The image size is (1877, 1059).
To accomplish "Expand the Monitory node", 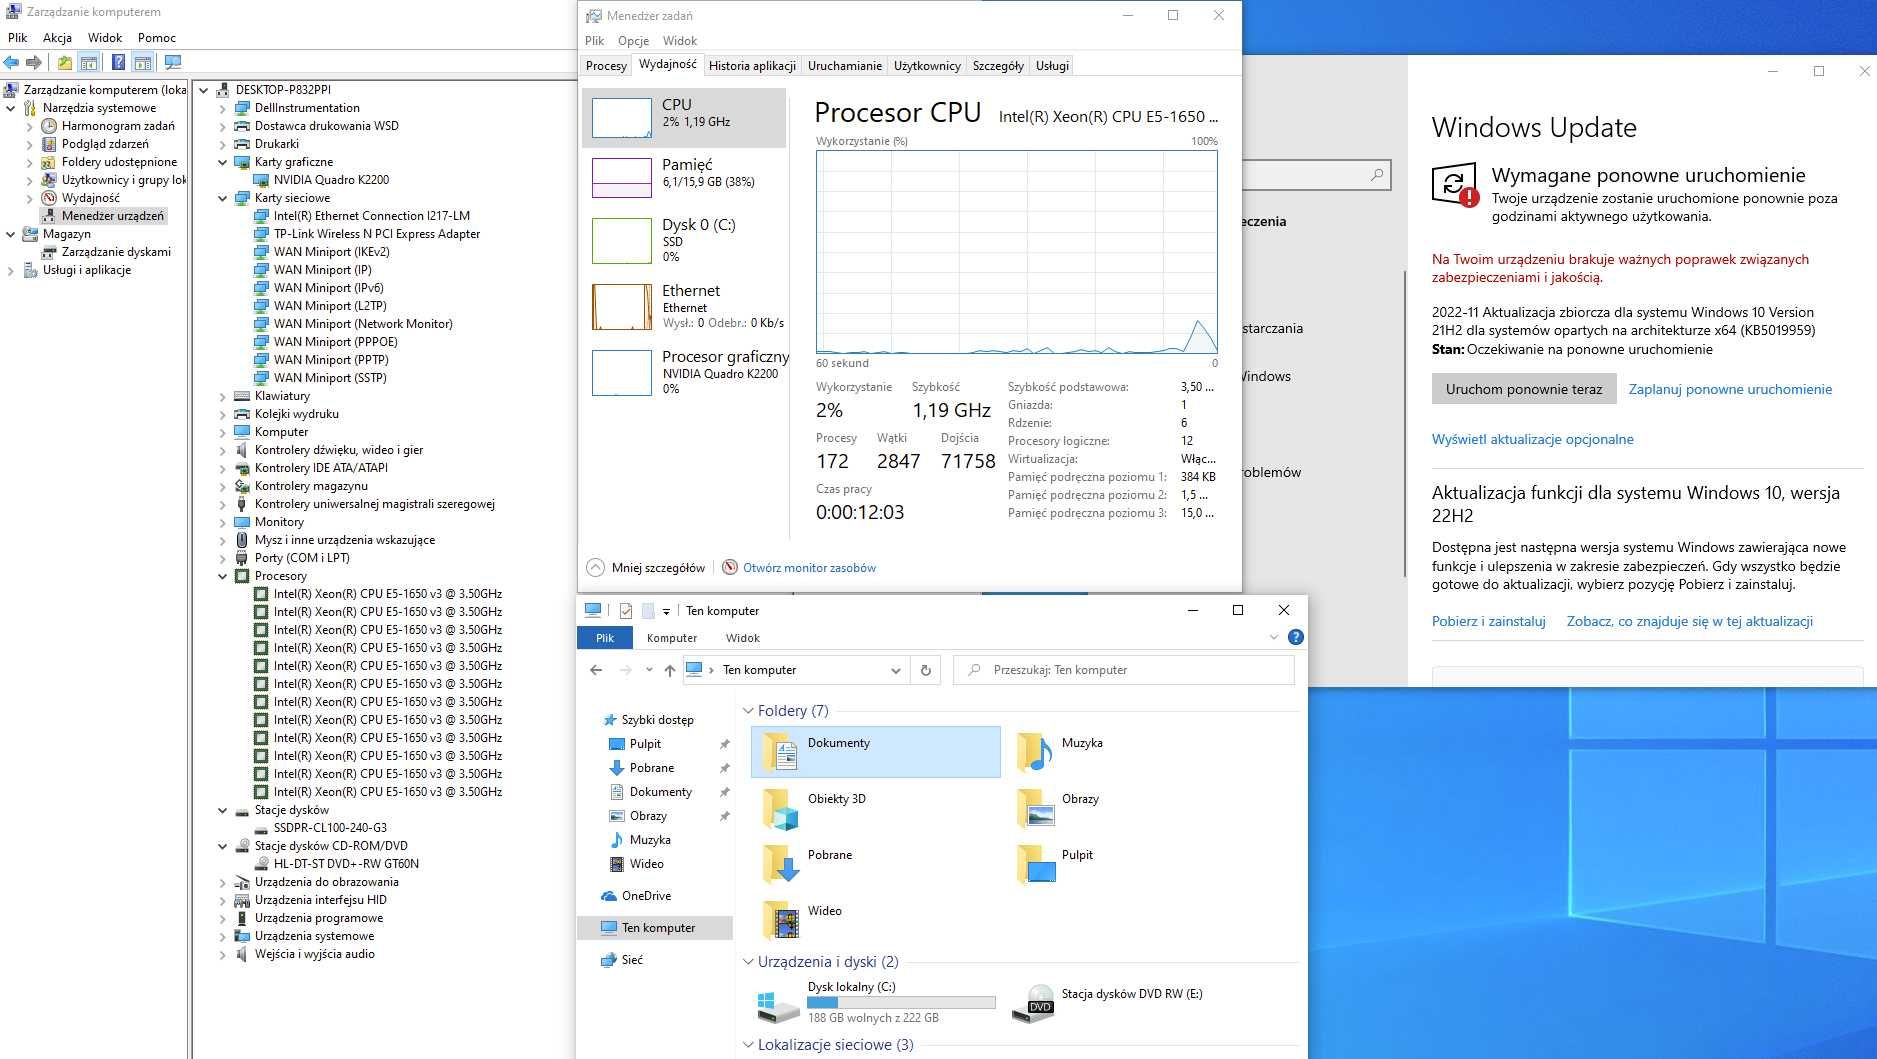I will click(x=222, y=522).
